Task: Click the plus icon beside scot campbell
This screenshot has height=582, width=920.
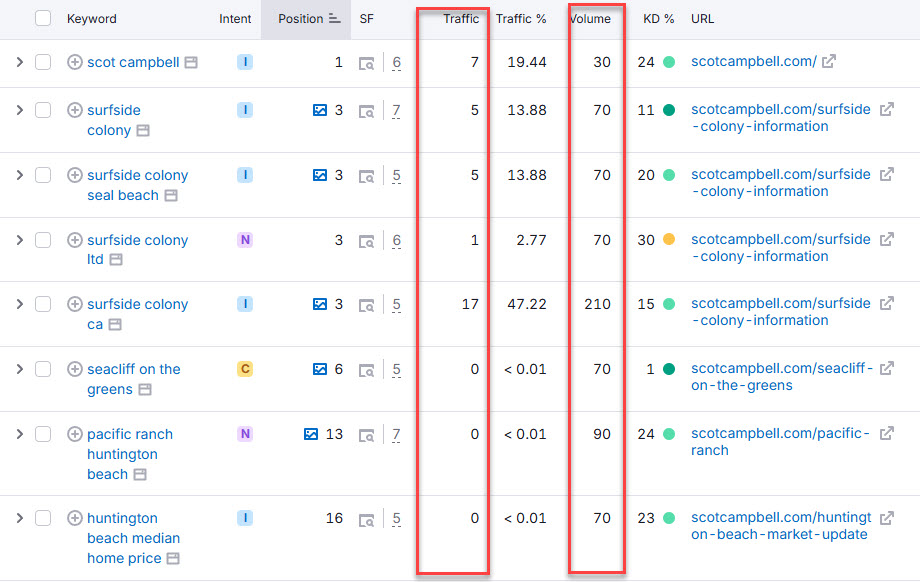Action: 75,62
